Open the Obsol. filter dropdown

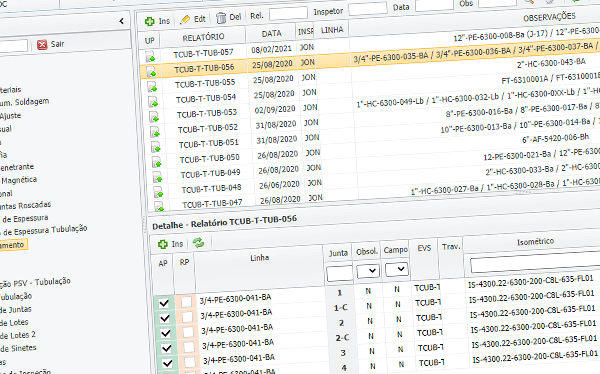(368, 271)
